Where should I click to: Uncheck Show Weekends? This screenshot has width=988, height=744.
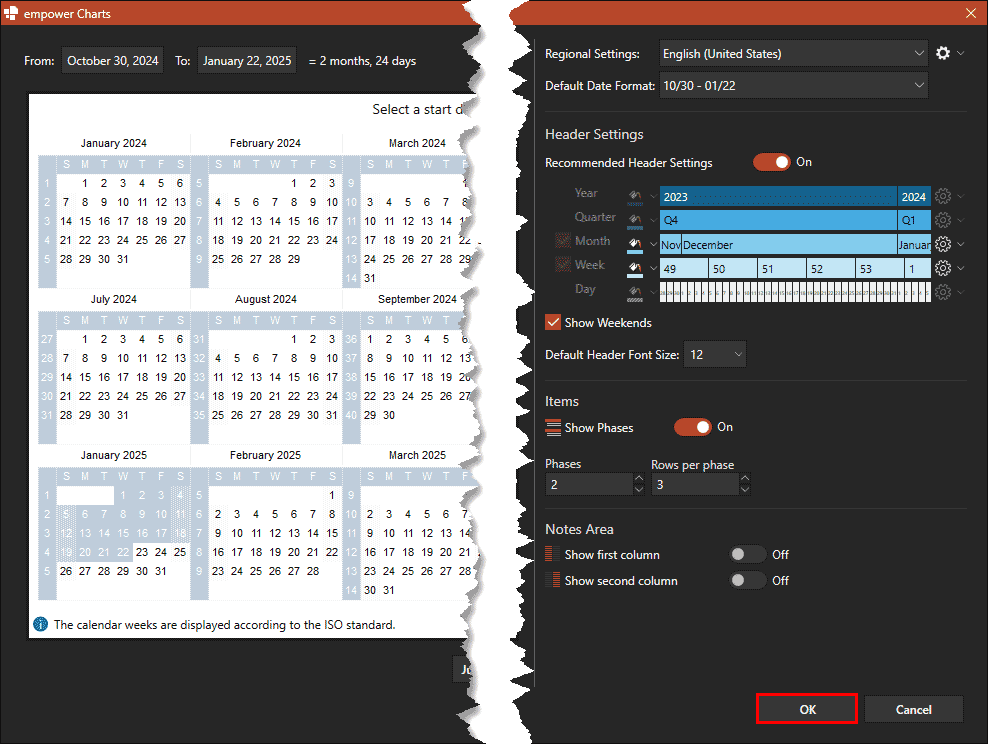553,322
